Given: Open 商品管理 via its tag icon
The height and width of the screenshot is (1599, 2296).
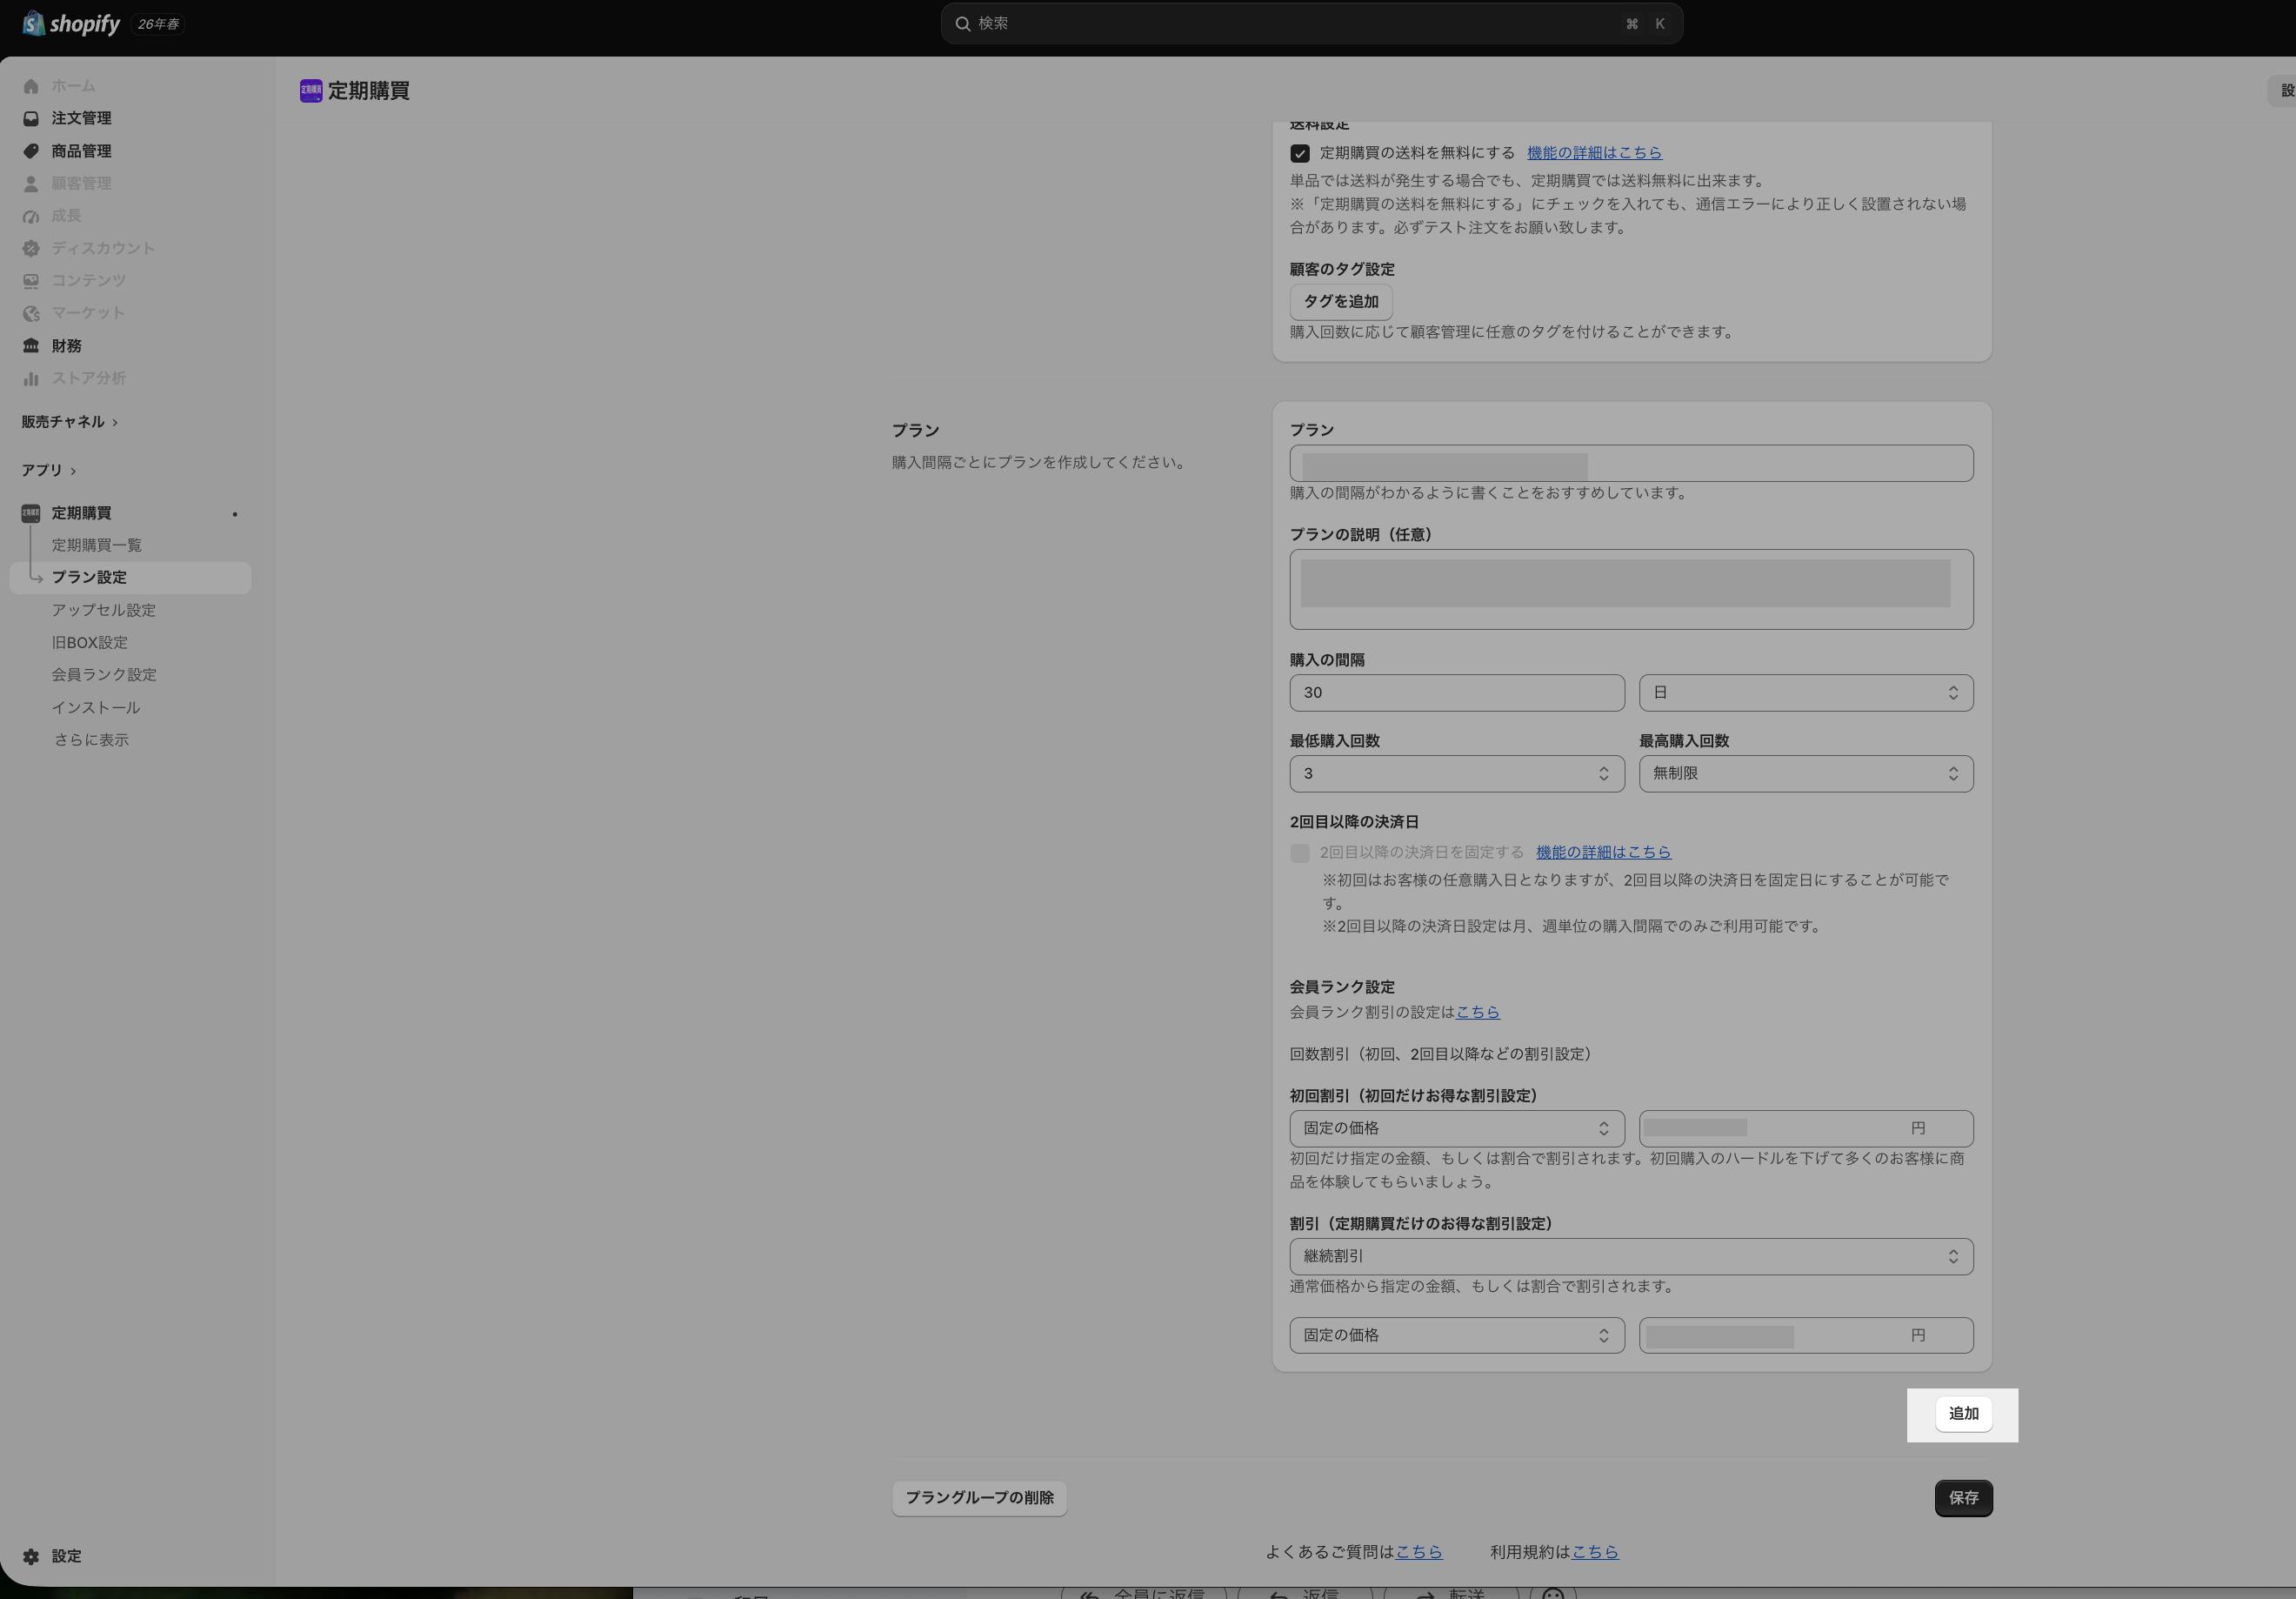Looking at the screenshot, I should (x=31, y=151).
